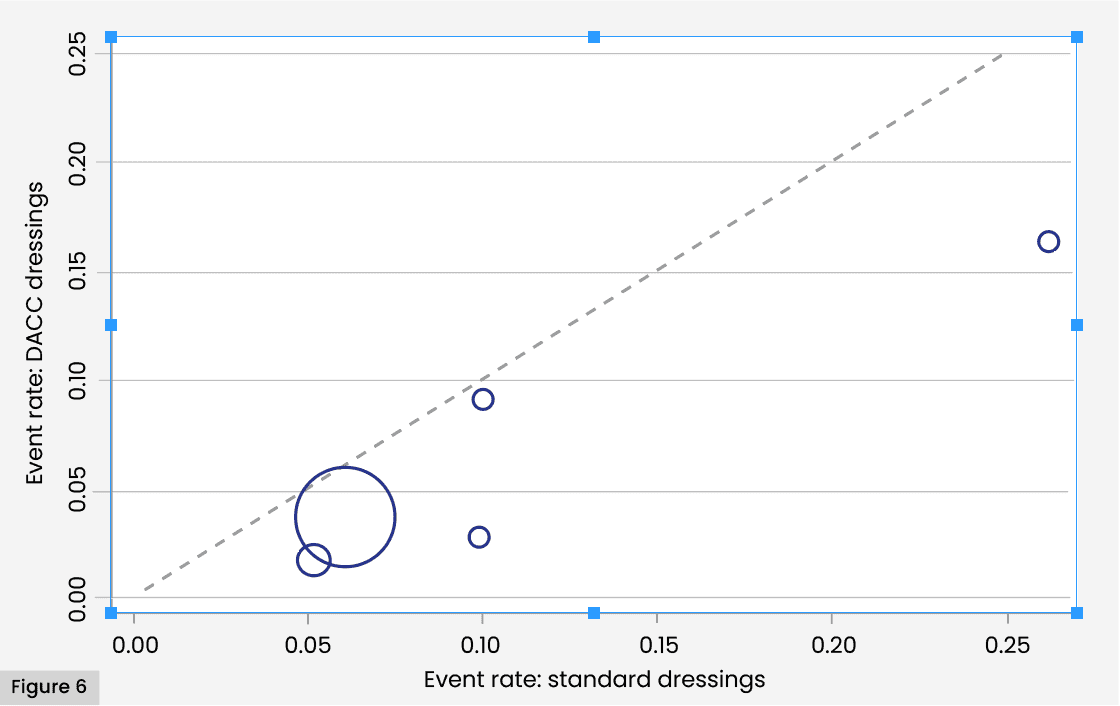Click the top-left selection handle

111,37
